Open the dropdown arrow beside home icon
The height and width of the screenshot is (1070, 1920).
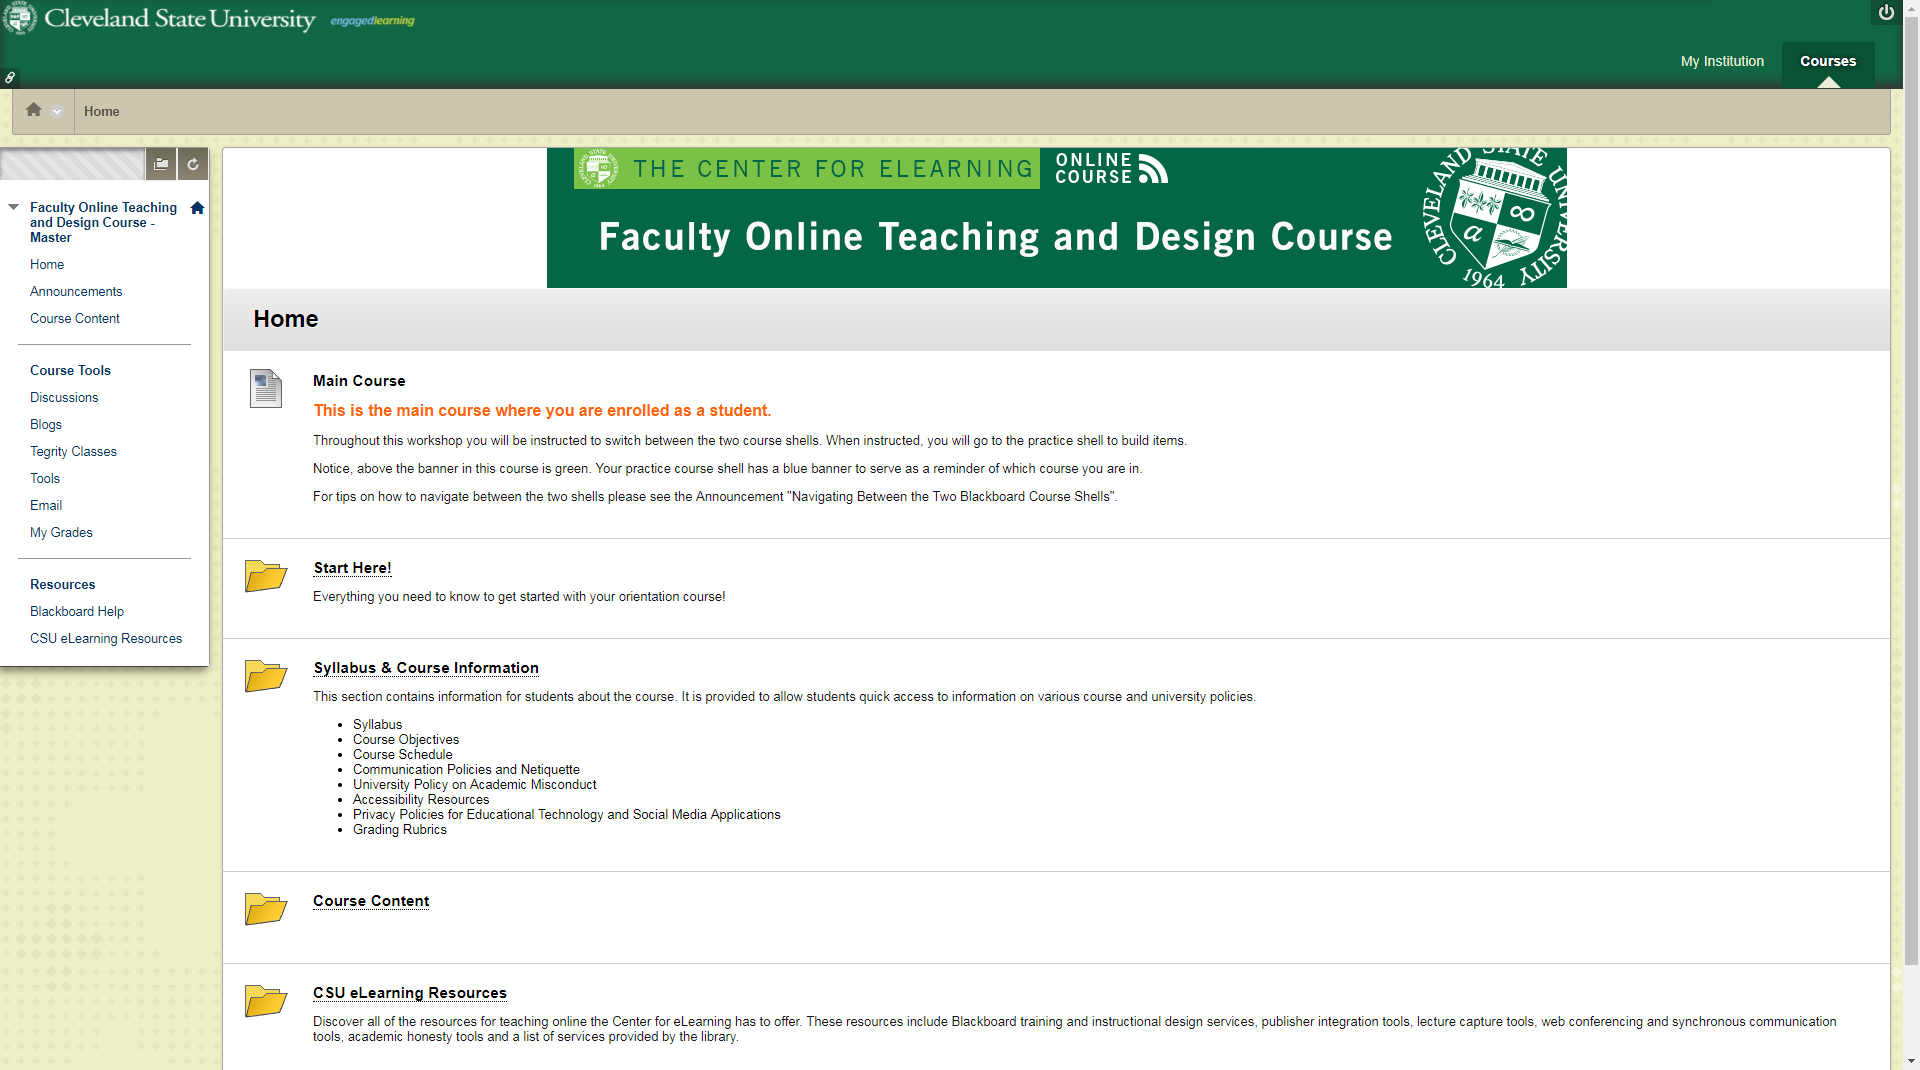coord(57,112)
